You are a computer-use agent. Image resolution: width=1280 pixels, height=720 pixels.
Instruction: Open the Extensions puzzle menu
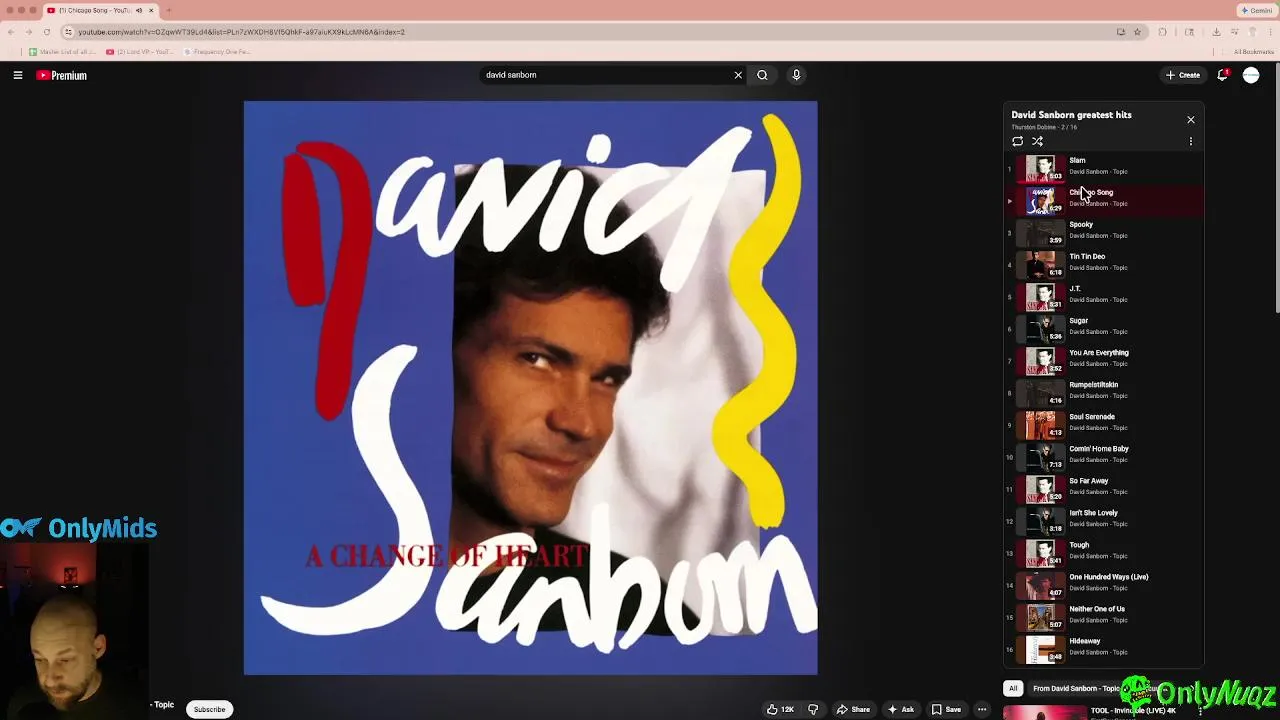(1162, 32)
